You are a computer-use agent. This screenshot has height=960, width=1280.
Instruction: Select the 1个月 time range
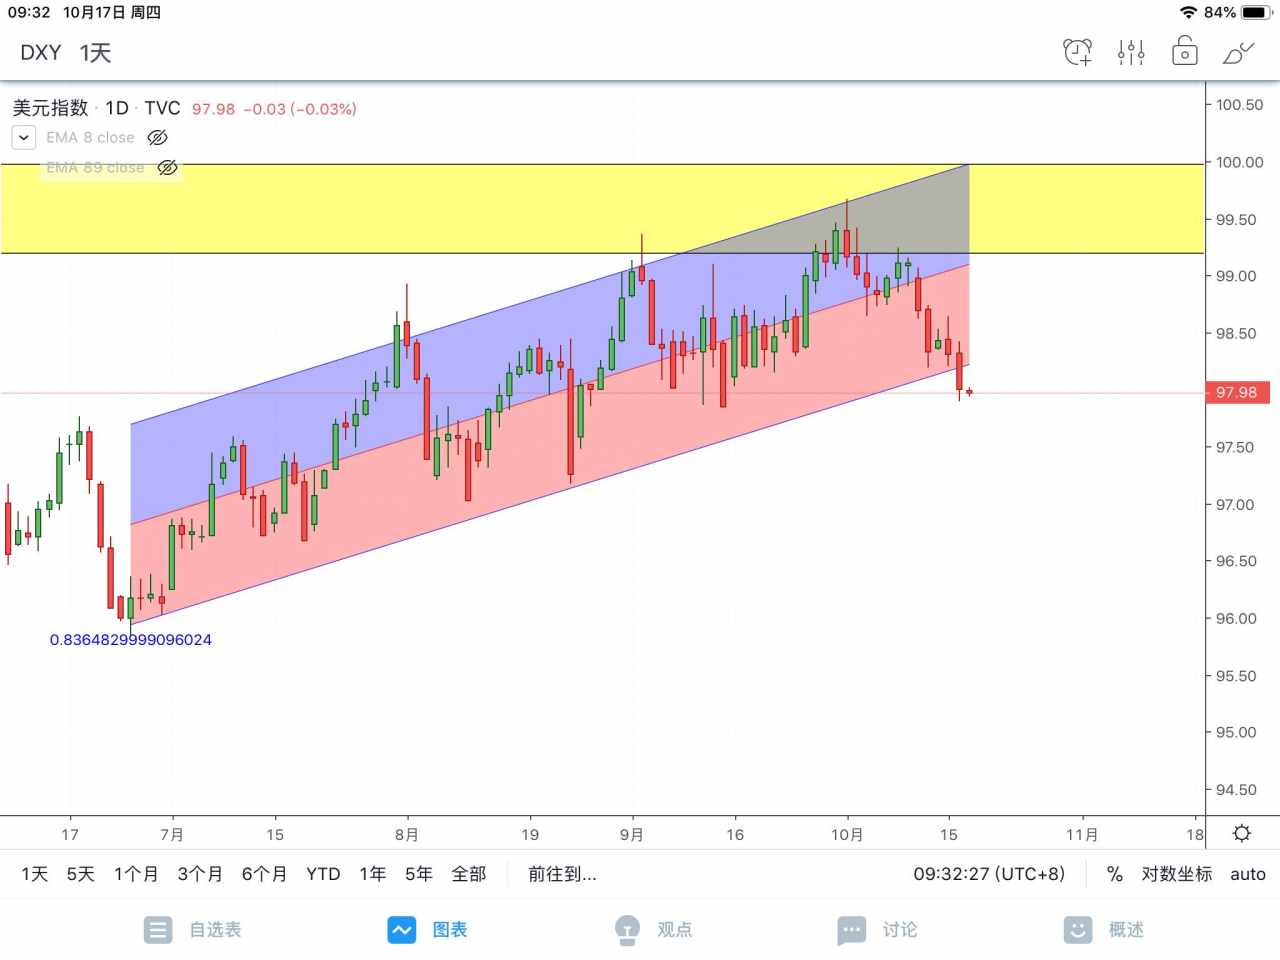136,874
